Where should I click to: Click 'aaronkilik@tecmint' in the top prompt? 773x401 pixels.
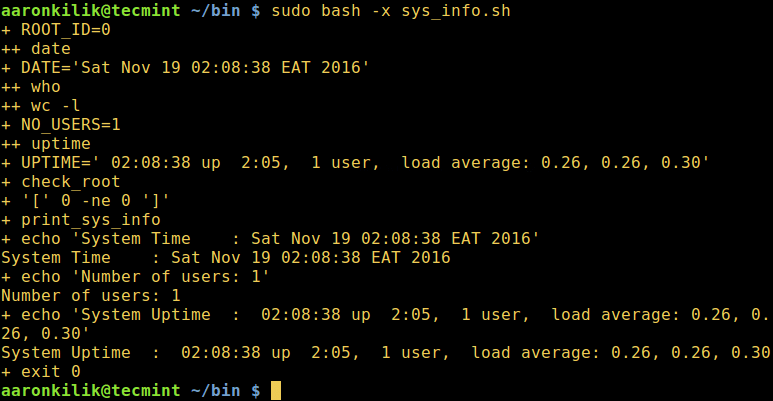click(91, 10)
